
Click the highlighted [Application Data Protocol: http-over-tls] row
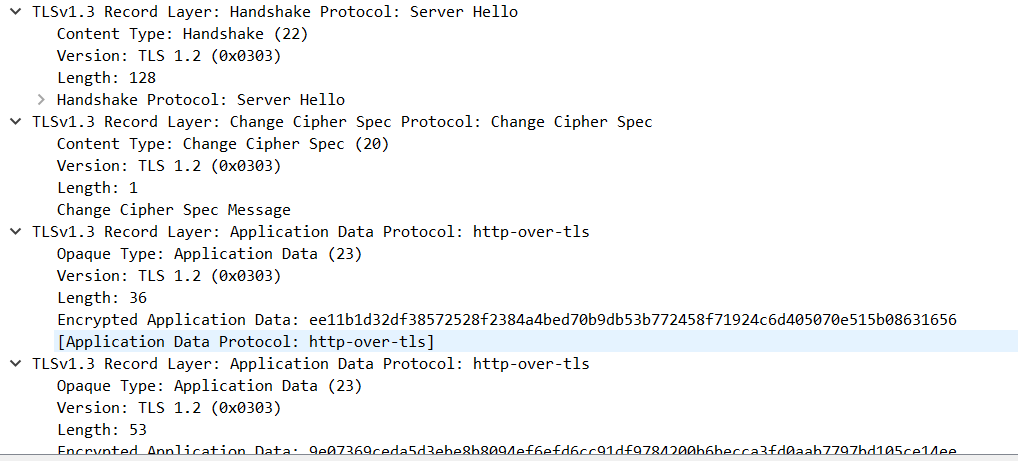245,342
